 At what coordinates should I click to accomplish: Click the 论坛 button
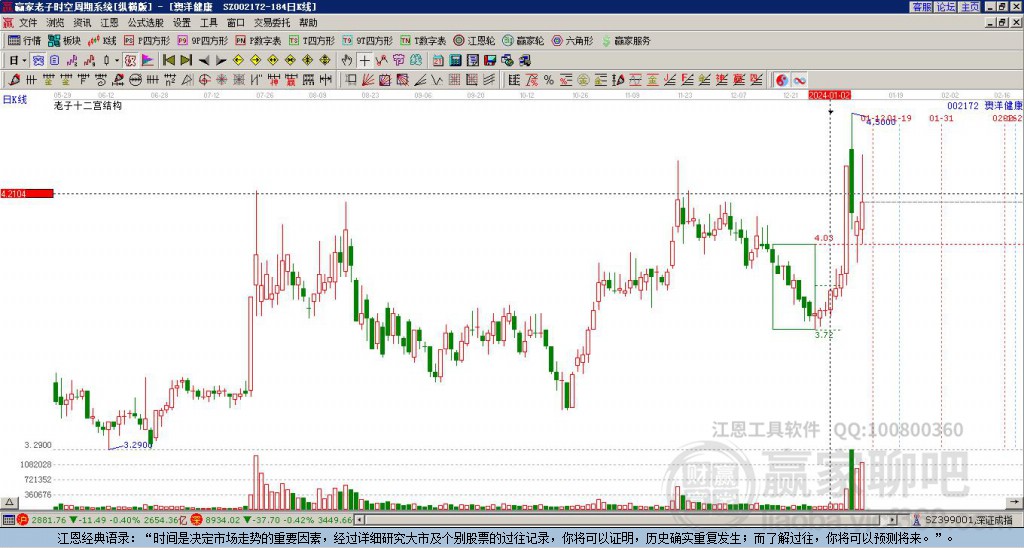(x=945, y=7)
